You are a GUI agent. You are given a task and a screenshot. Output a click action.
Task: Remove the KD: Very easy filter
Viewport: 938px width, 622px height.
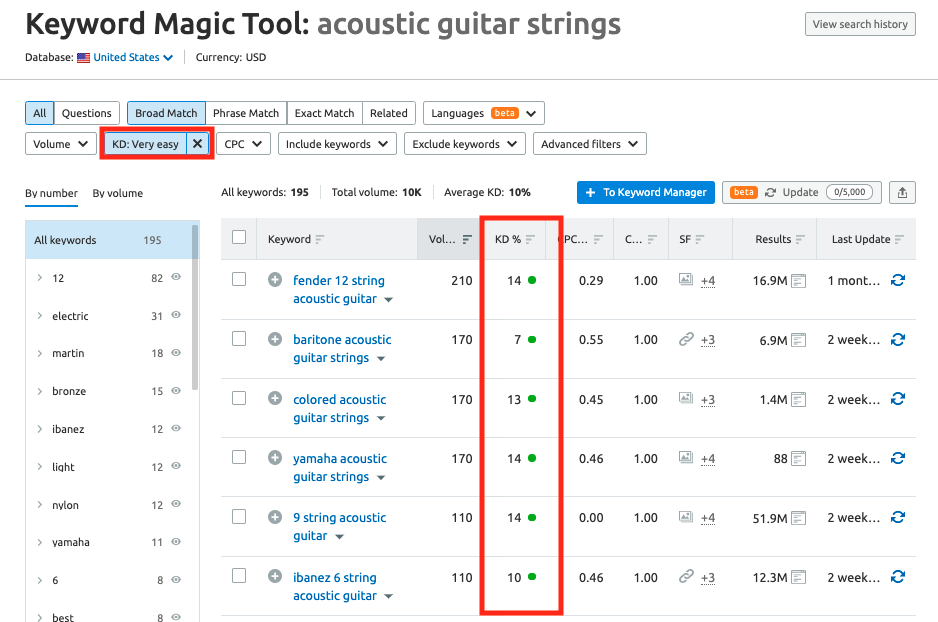(x=198, y=144)
